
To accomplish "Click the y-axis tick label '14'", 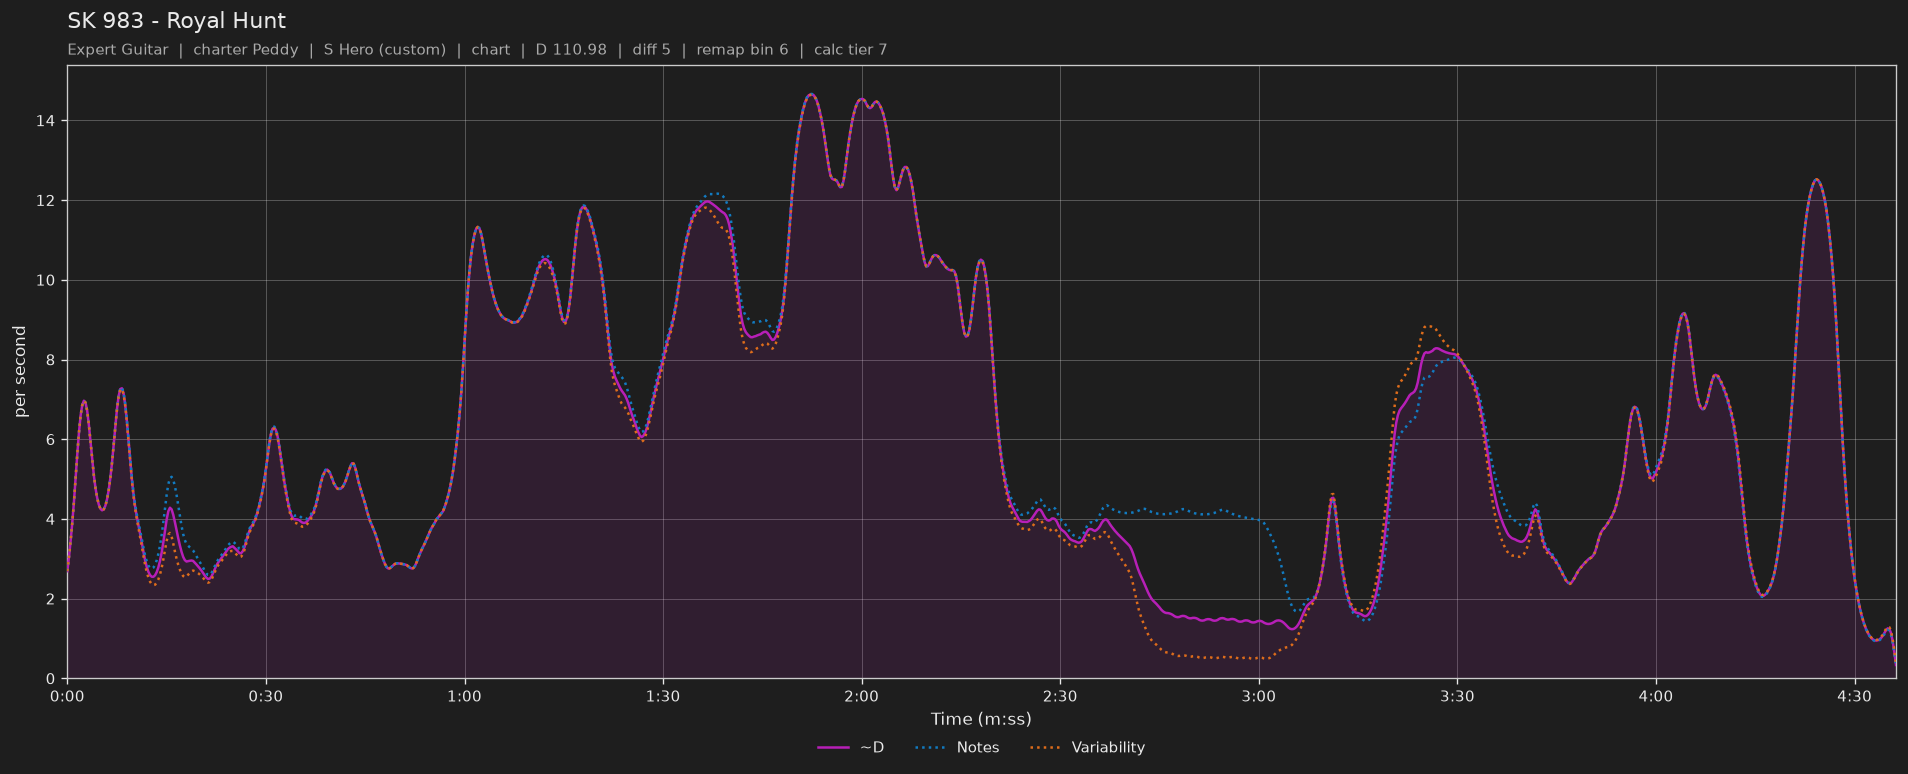I will pos(46,121).
